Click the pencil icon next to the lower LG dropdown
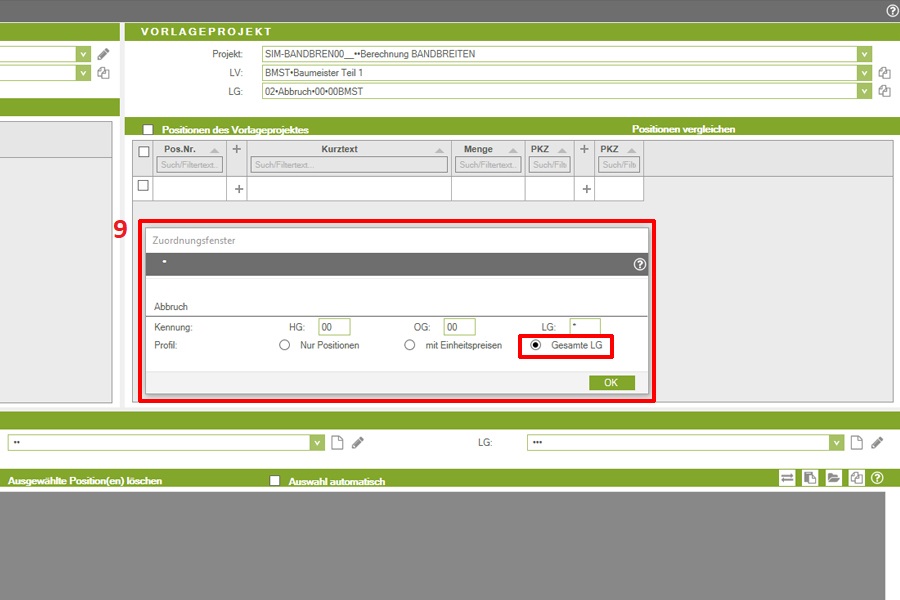900x600 pixels. click(877, 442)
